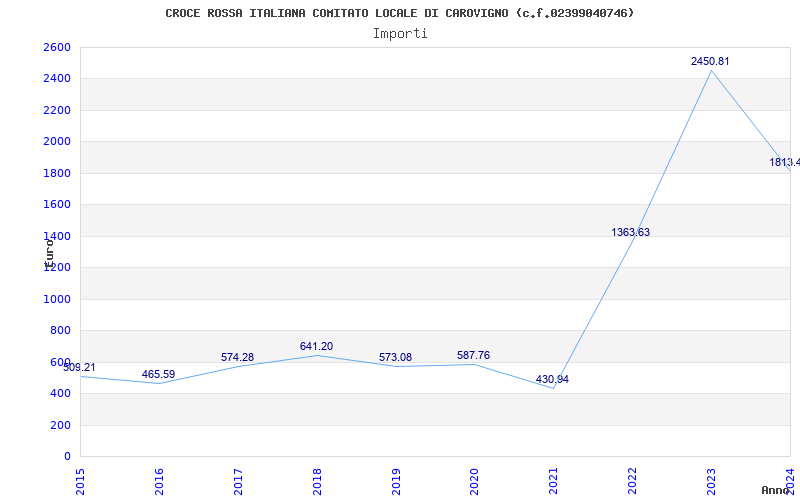Click the chart title CROCE ROSSA ITALIANA
This screenshot has height=500, width=800.
tap(400, 13)
